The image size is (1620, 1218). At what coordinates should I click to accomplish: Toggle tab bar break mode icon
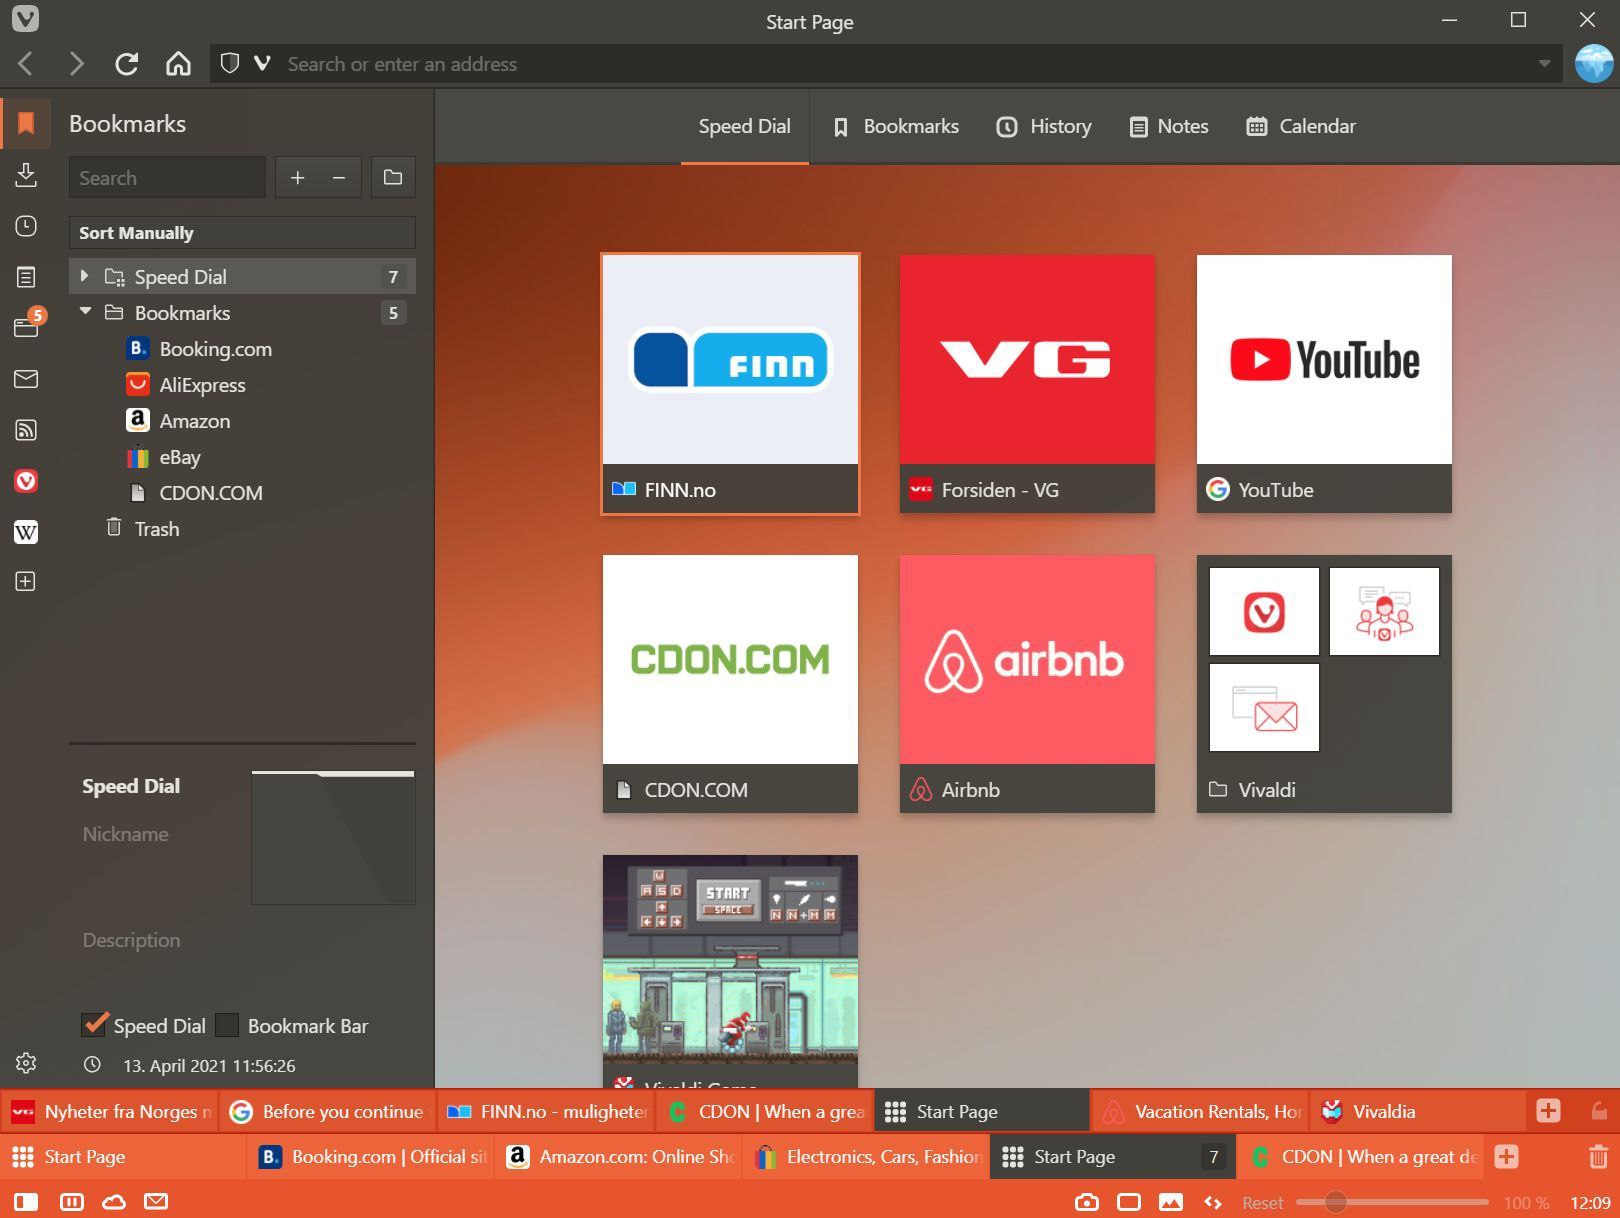click(x=72, y=1202)
